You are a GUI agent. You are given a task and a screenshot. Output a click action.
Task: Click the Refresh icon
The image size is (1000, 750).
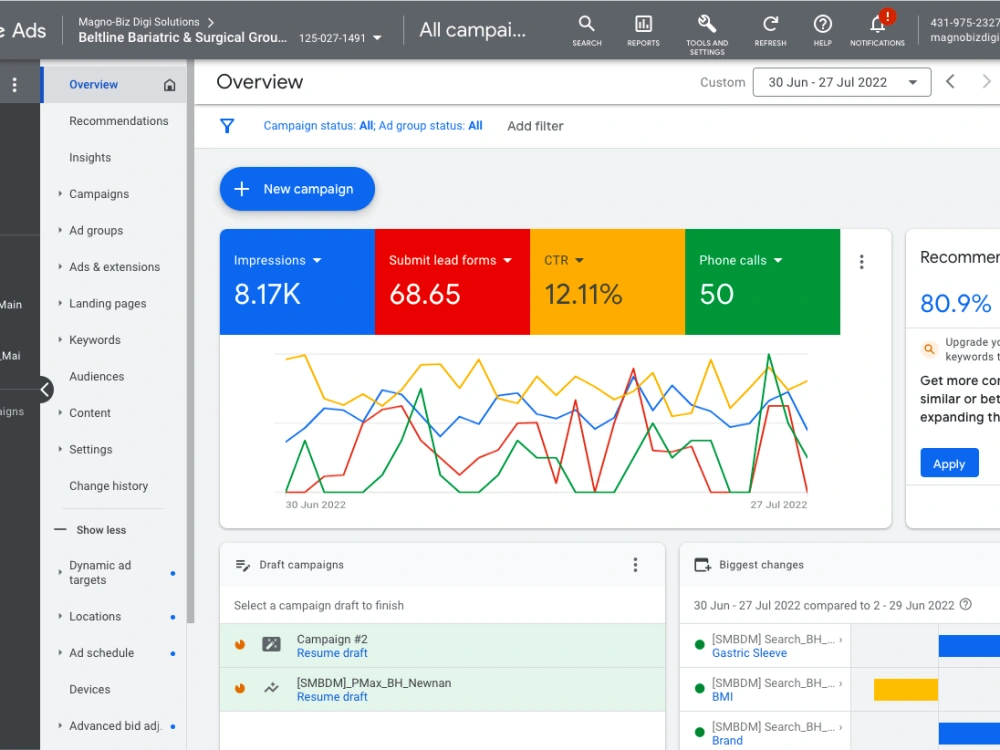(770, 31)
